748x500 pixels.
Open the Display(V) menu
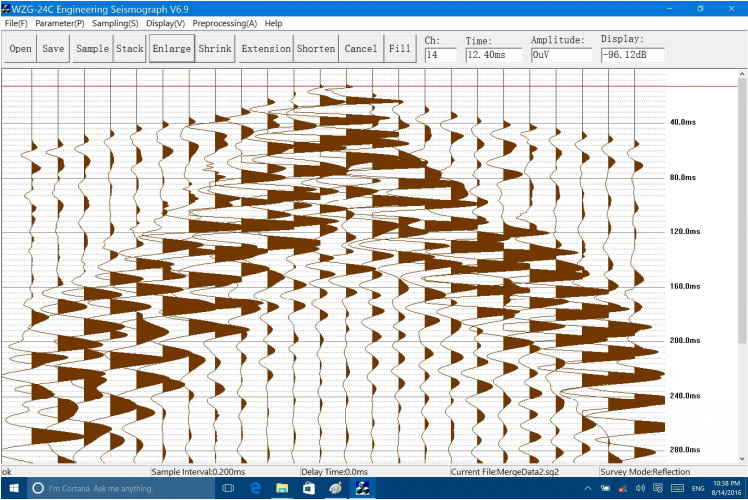[x=166, y=23]
